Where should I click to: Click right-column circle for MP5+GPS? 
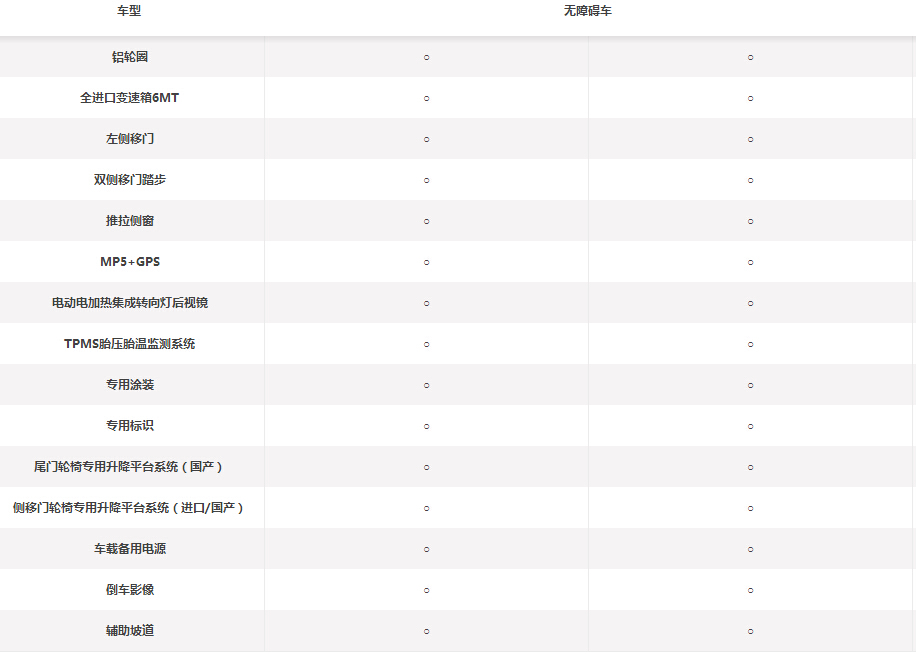pyautogui.click(x=750, y=262)
